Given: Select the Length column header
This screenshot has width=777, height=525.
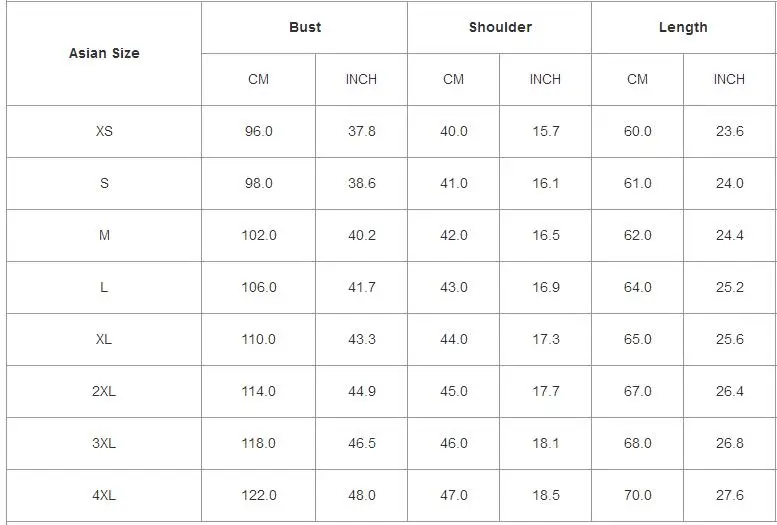Looking at the screenshot, I should coord(683,27).
